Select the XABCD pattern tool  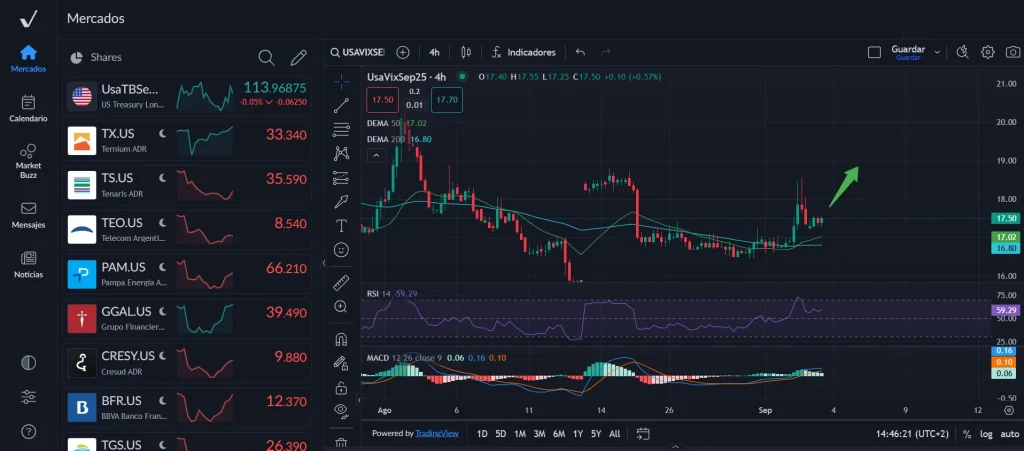coord(341,153)
